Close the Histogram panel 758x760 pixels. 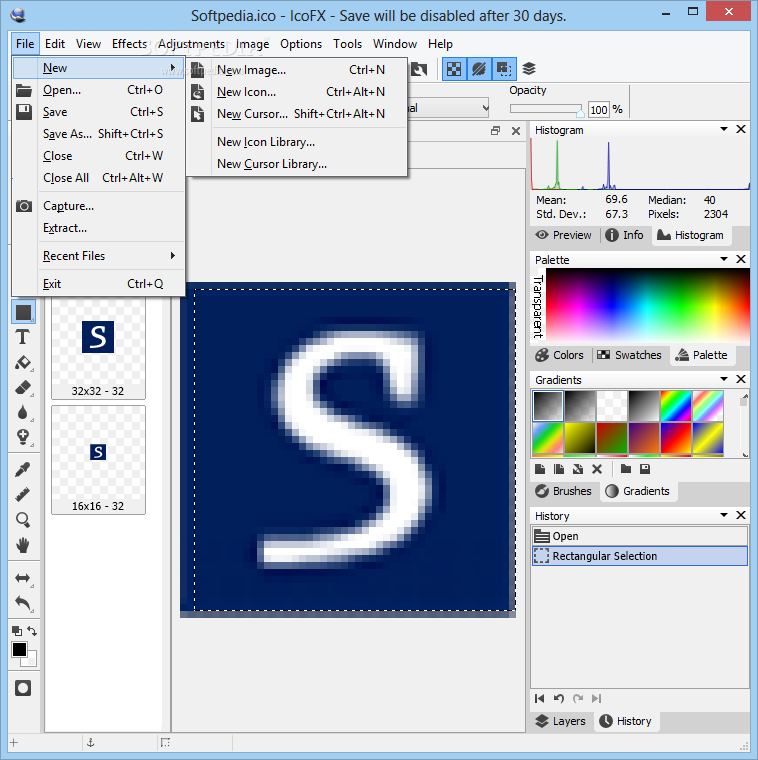pyautogui.click(x=741, y=129)
